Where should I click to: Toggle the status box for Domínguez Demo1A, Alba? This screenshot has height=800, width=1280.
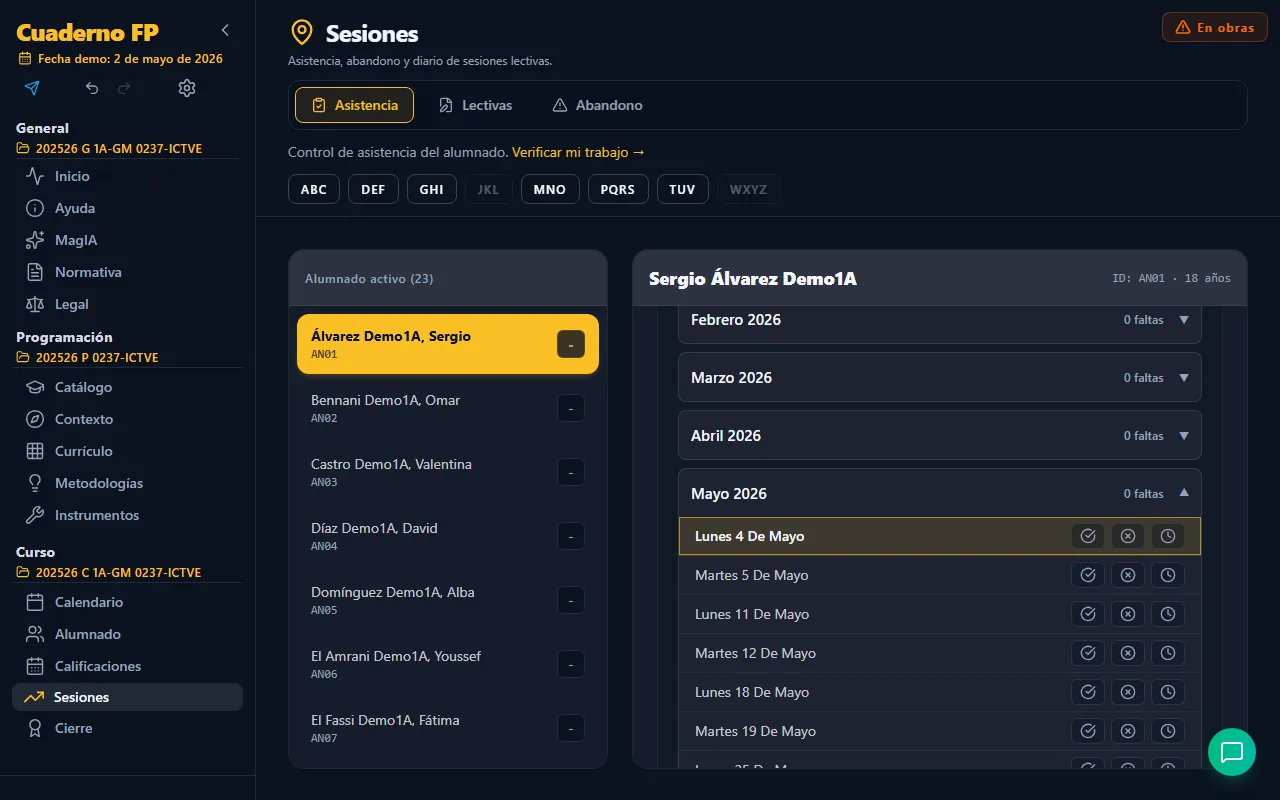[x=570, y=600]
